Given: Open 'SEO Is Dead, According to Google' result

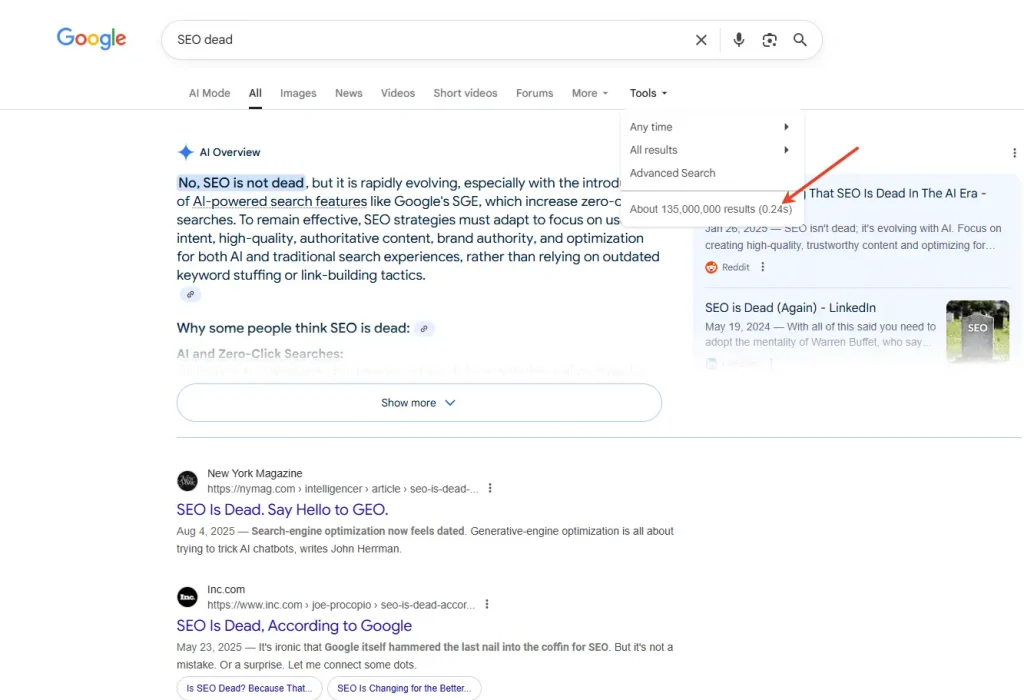Looking at the screenshot, I should click(x=294, y=626).
